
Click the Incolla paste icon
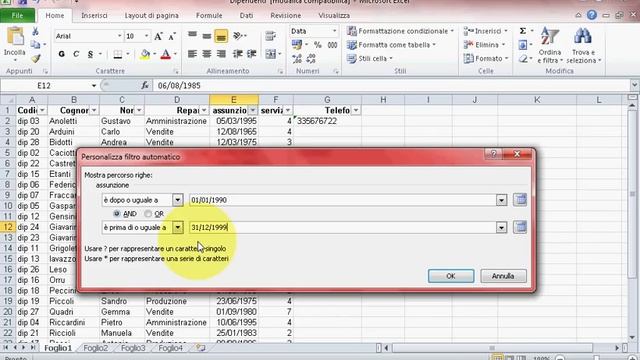point(15,36)
